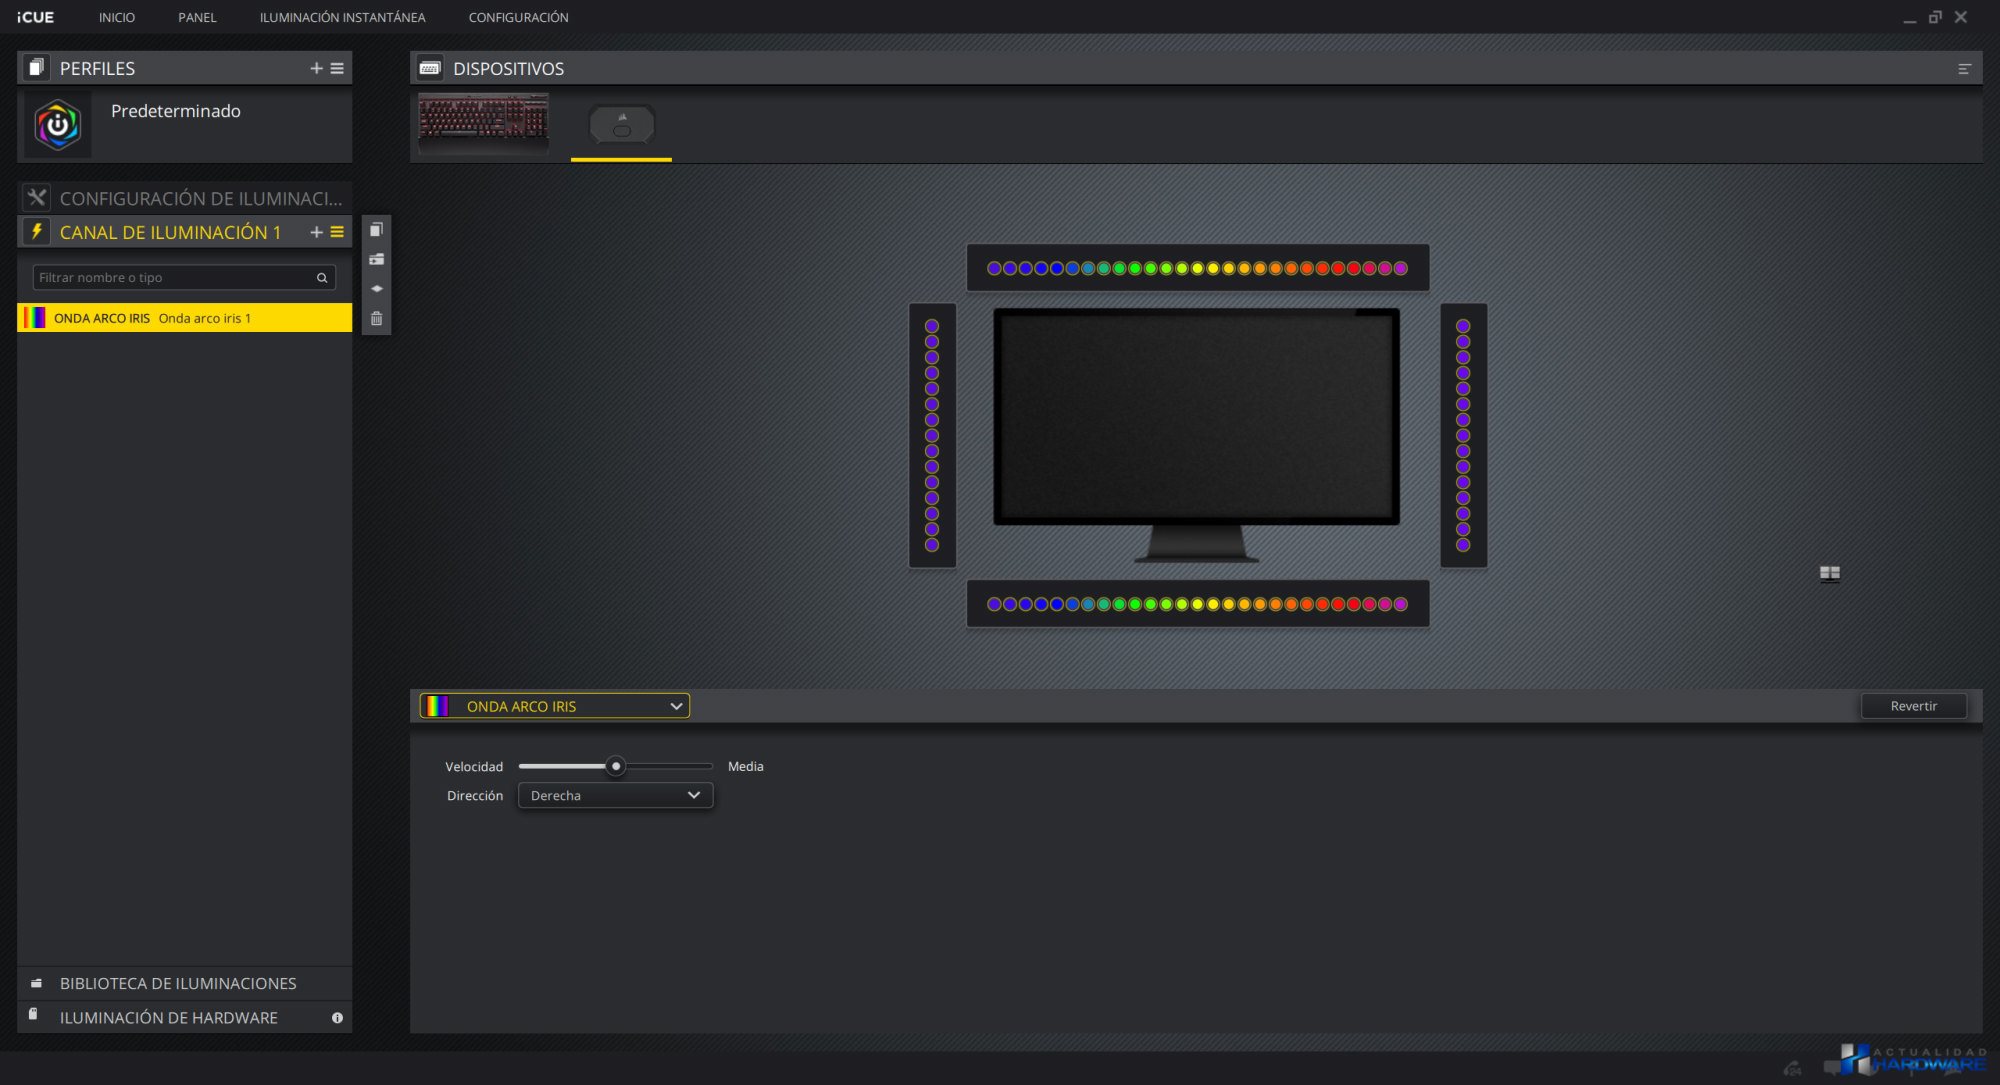Click the layout grid icon near monitor

coord(1829,573)
